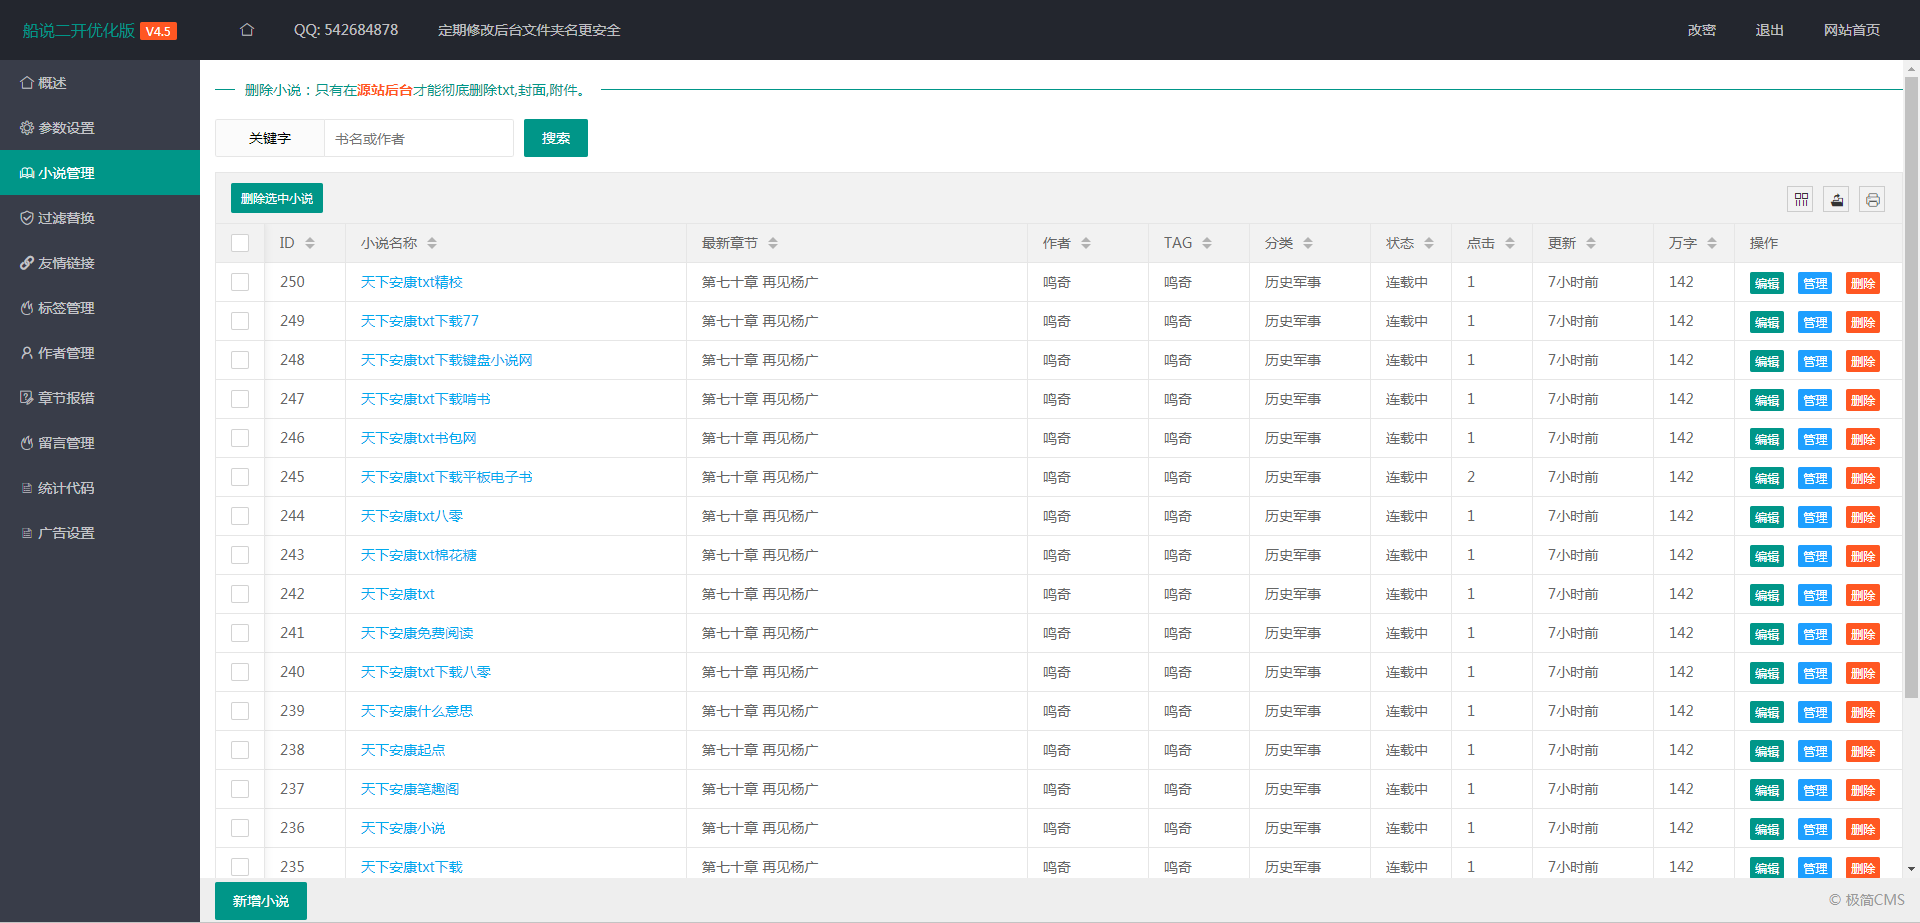This screenshot has width=1920, height=923.
Task: Open novel link 天下安康txt下载键盘小说网
Action: pyautogui.click(x=446, y=360)
